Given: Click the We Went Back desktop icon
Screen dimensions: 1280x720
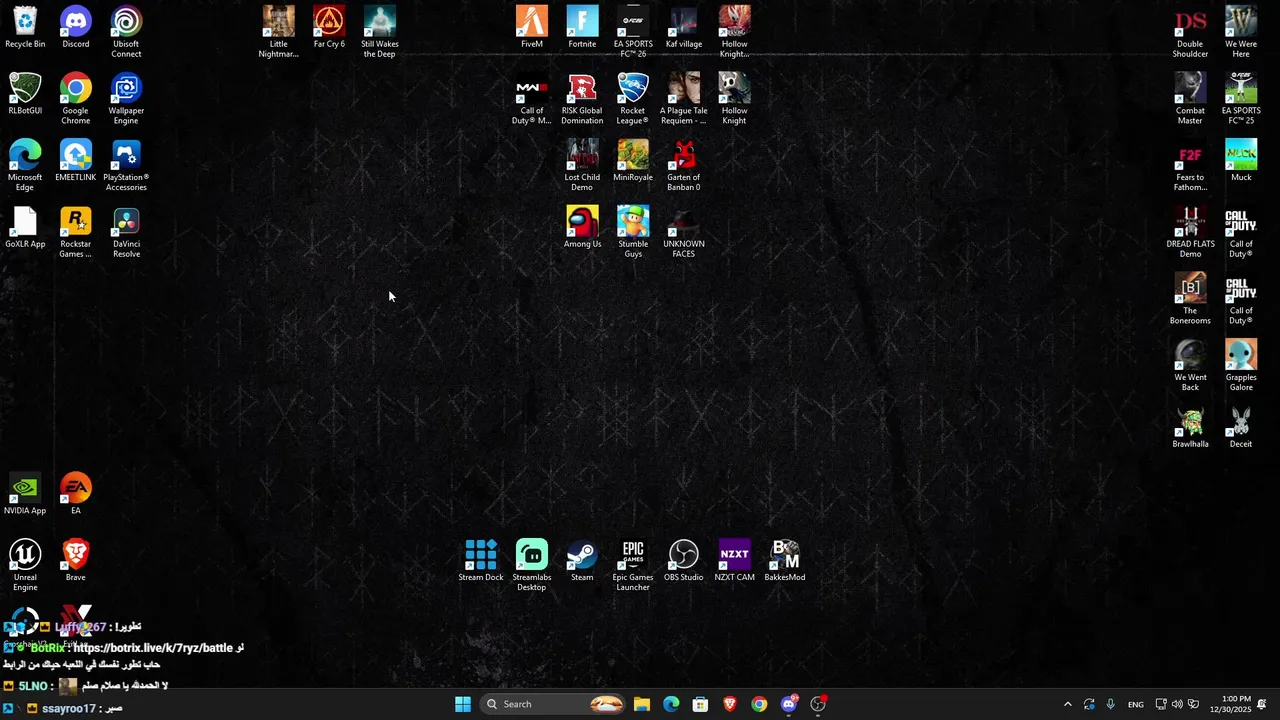Looking at the screenshot, I should pyautogui.click(x=1190, y=366).
